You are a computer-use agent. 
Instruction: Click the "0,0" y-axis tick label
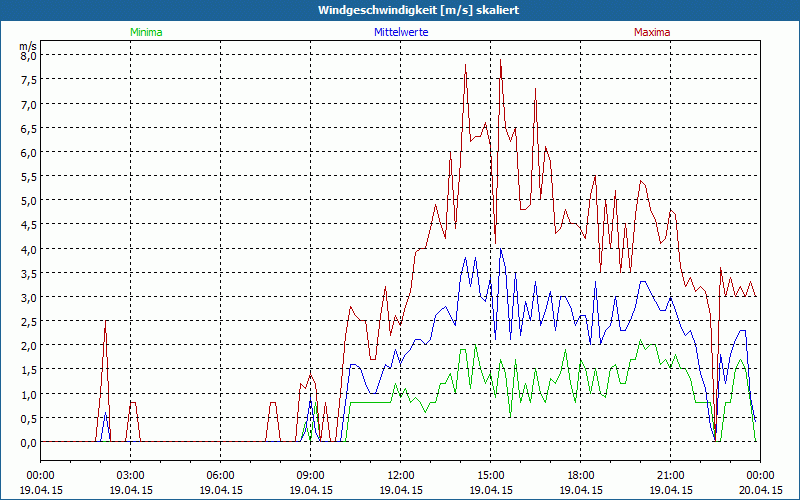[x=29, y=442]
